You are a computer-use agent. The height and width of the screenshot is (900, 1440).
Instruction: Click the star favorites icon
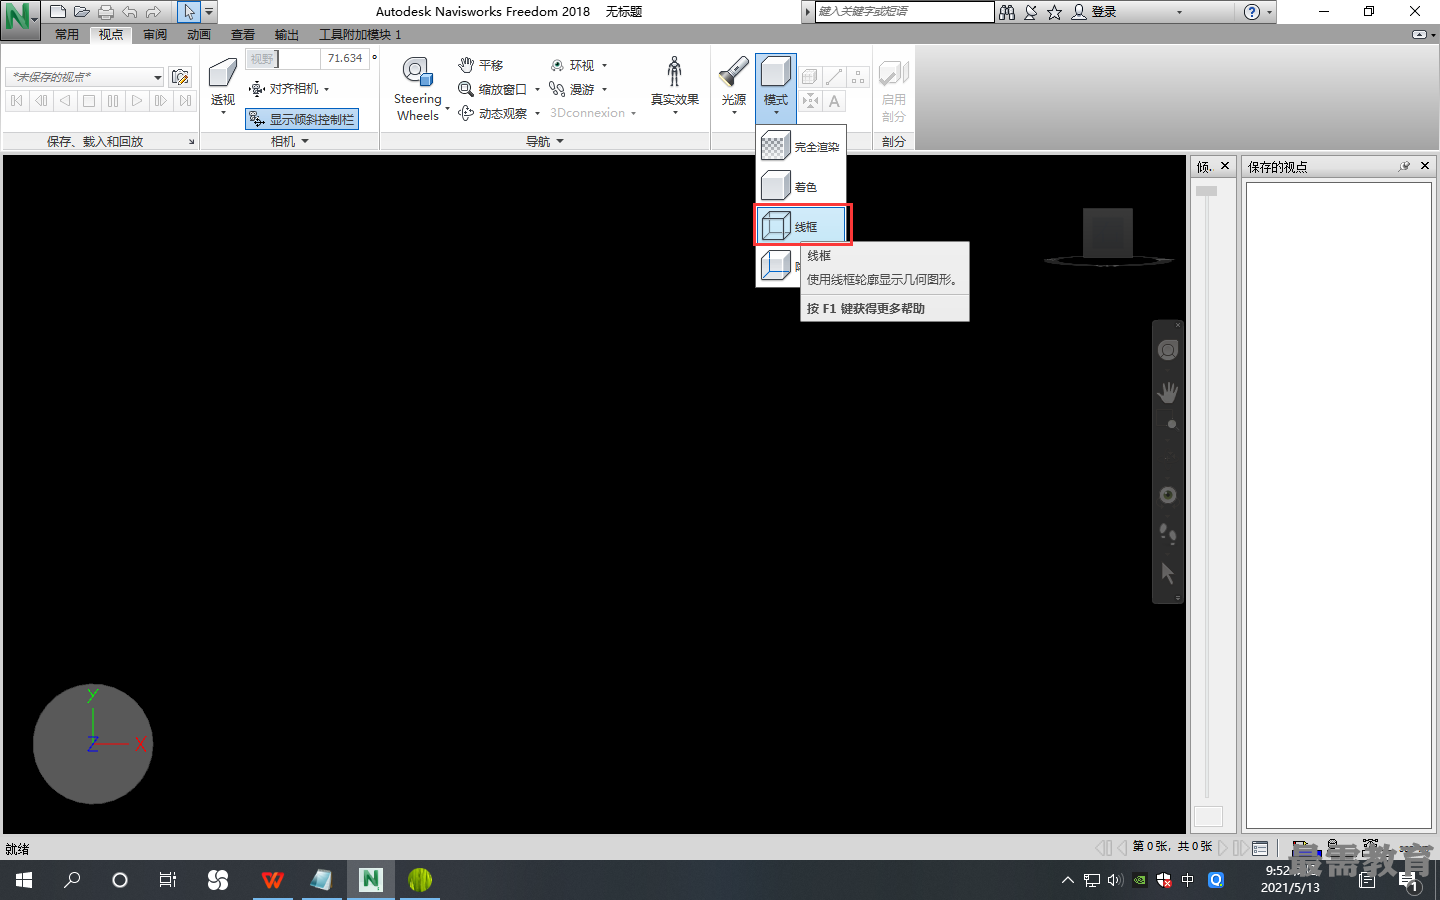click(x=1054, y=12)
